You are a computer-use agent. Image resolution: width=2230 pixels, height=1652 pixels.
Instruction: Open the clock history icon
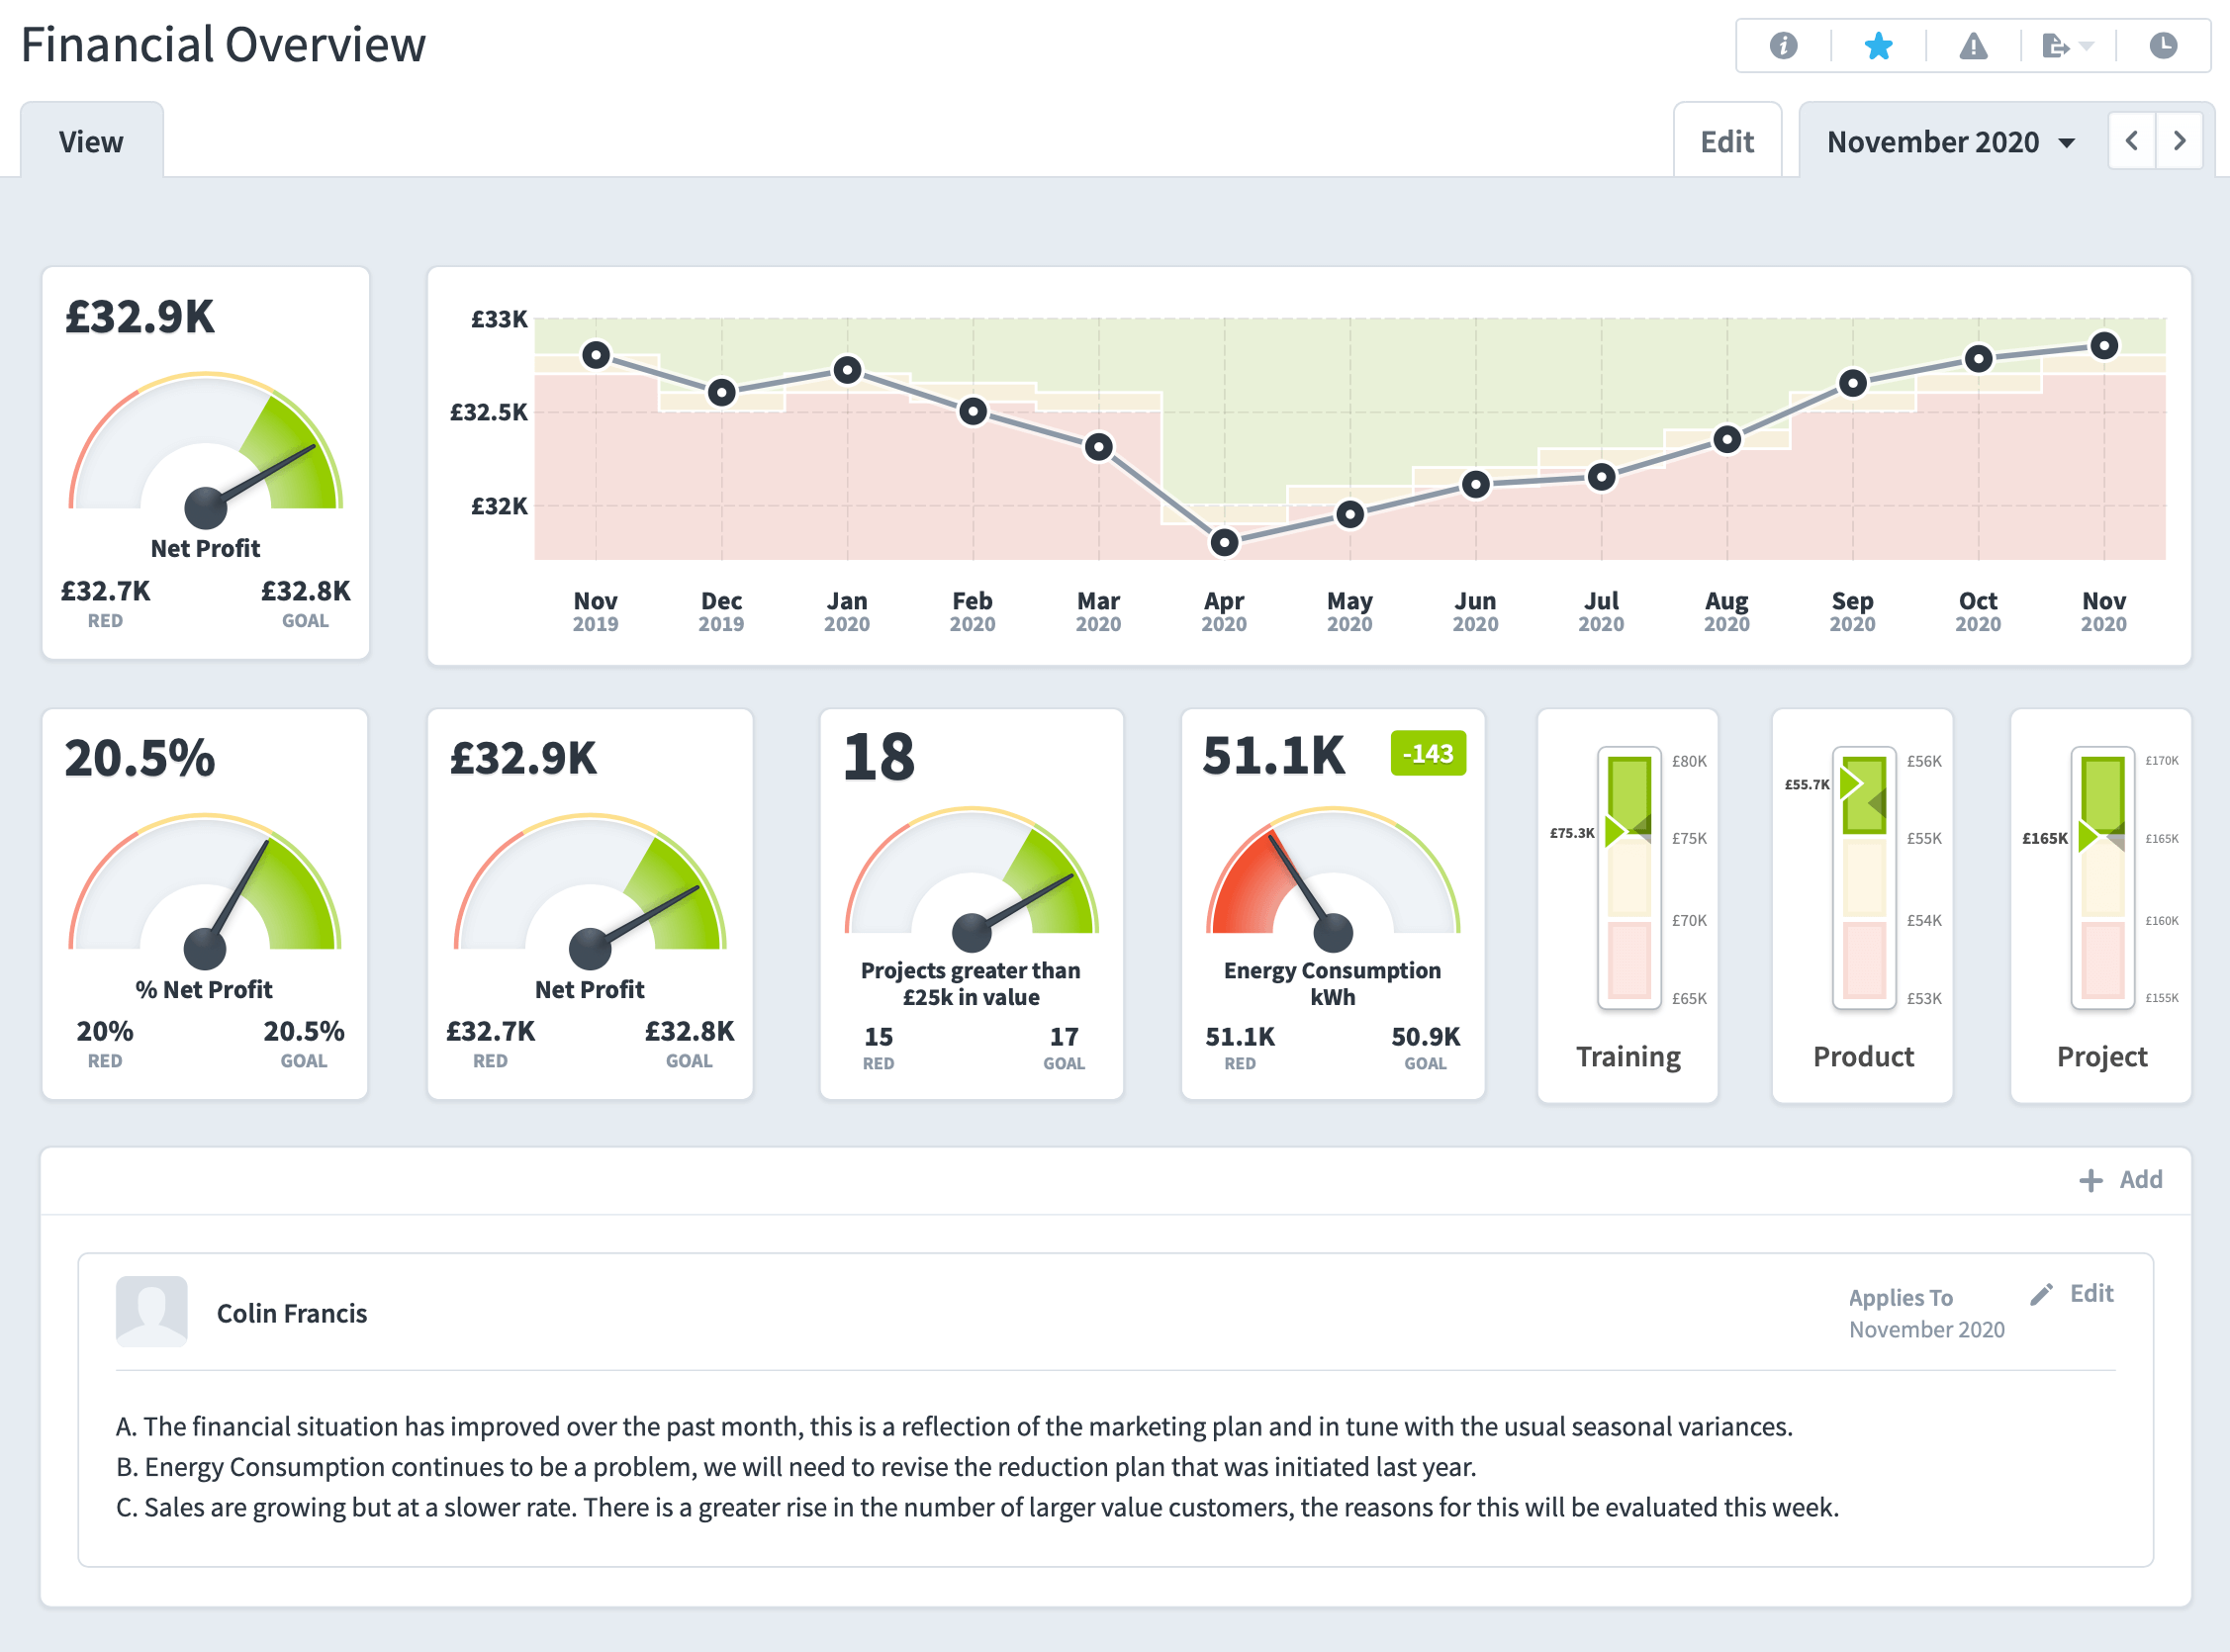tap(2163, 46)
